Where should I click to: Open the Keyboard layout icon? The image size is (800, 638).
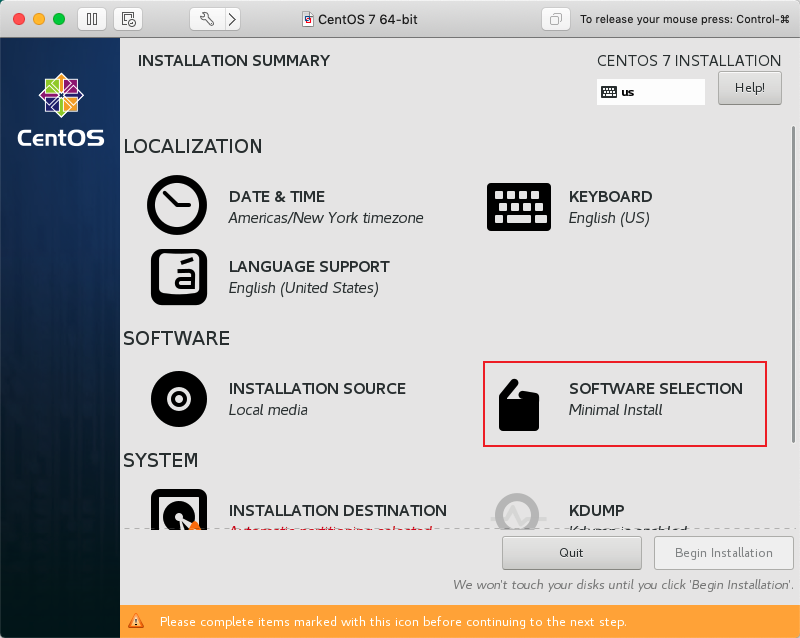[x=519, y=207]
